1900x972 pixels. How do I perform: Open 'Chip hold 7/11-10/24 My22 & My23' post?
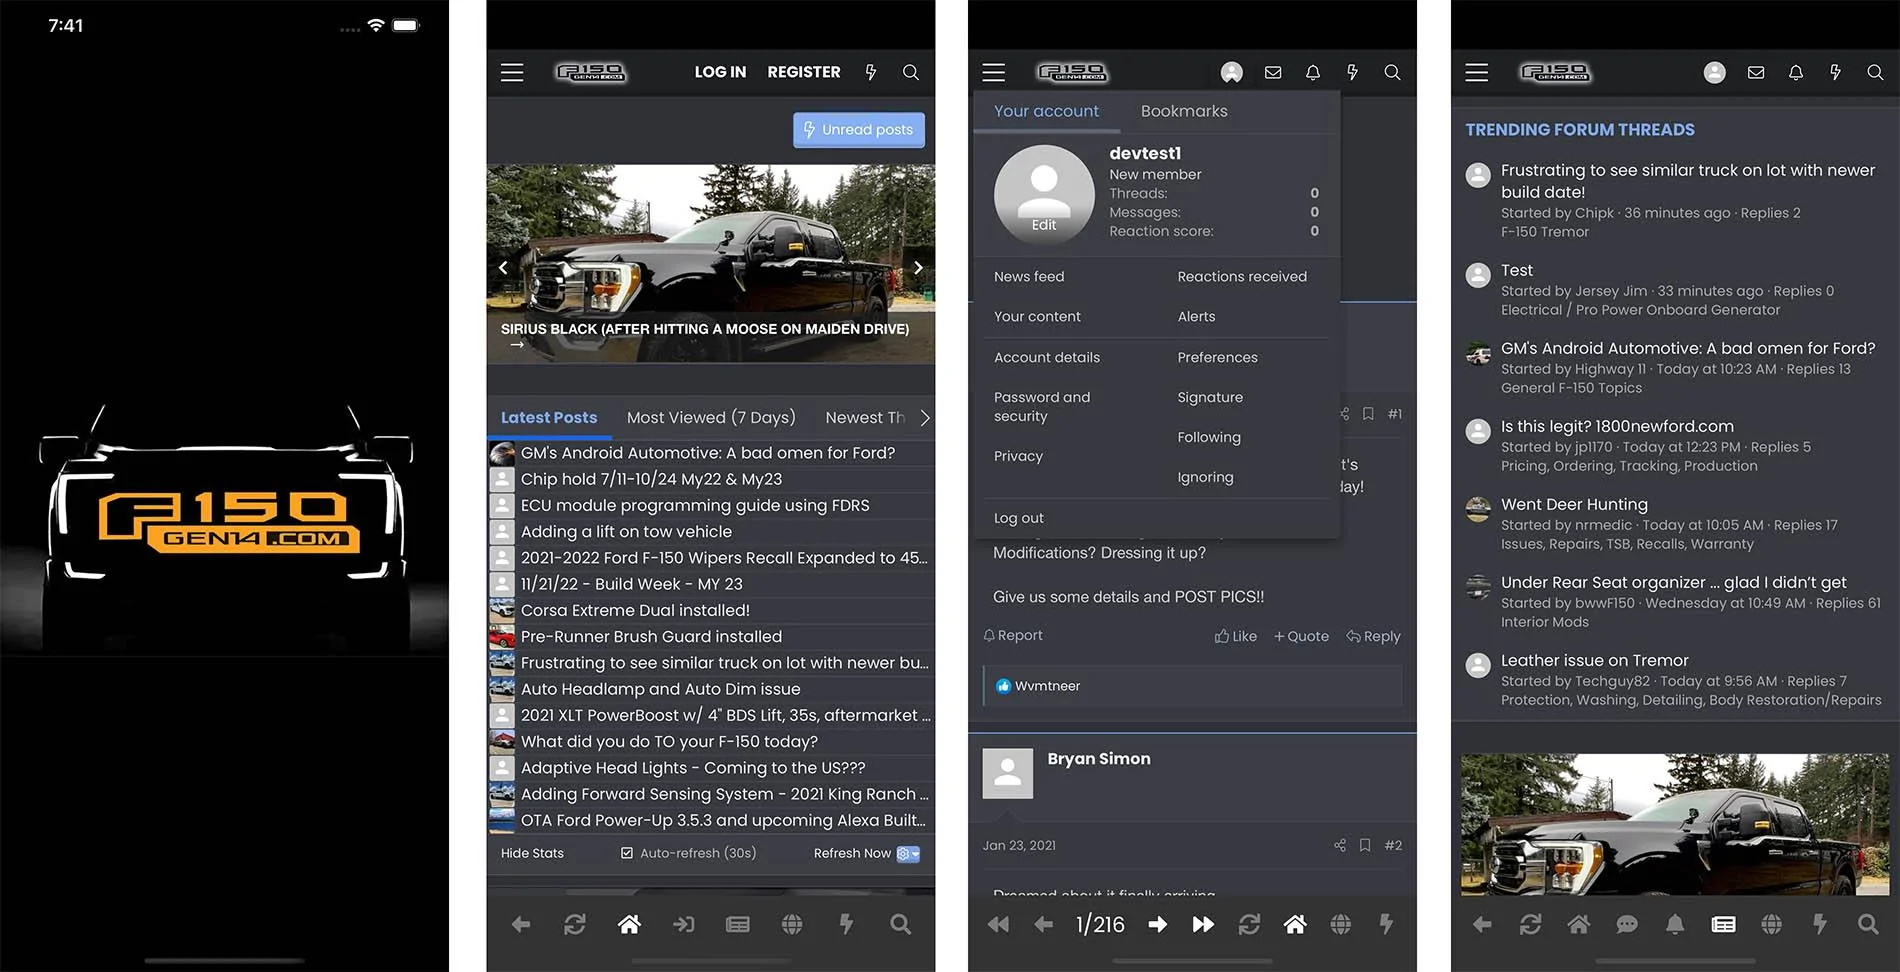tap(651, 479)
